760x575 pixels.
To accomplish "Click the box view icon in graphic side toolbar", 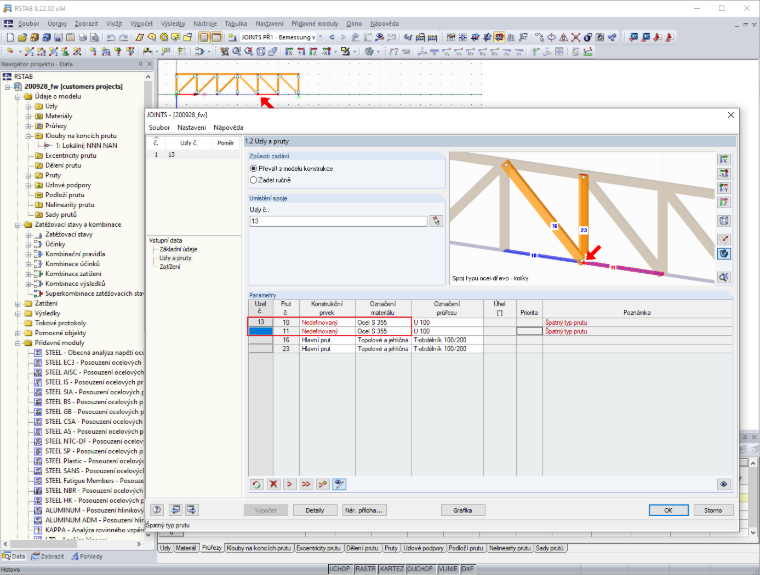I will click(724, 221).
